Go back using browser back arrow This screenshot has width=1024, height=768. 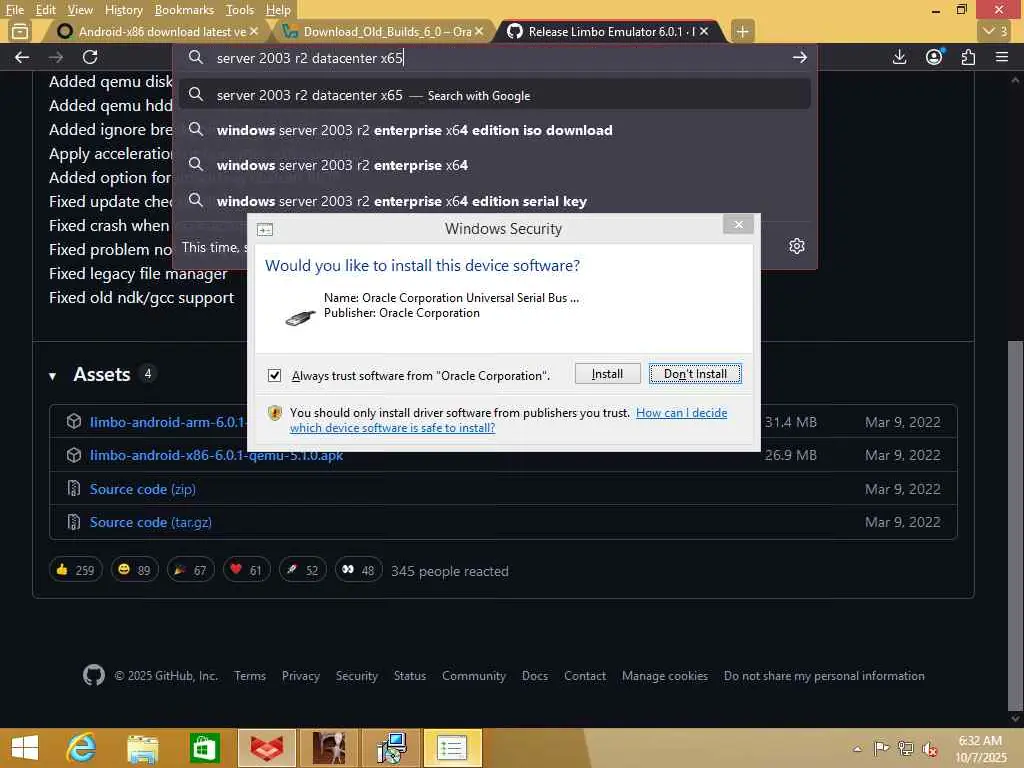click(22, 57)
